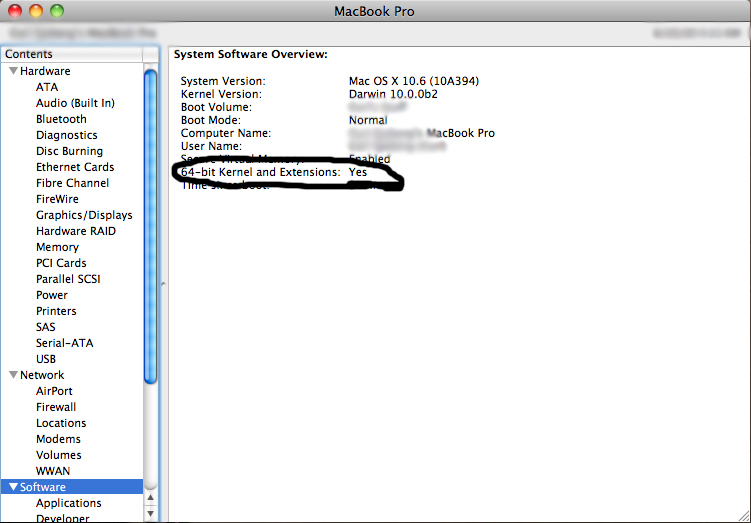Select USB in Hardware list
The image size is (751, 523).
46,359
